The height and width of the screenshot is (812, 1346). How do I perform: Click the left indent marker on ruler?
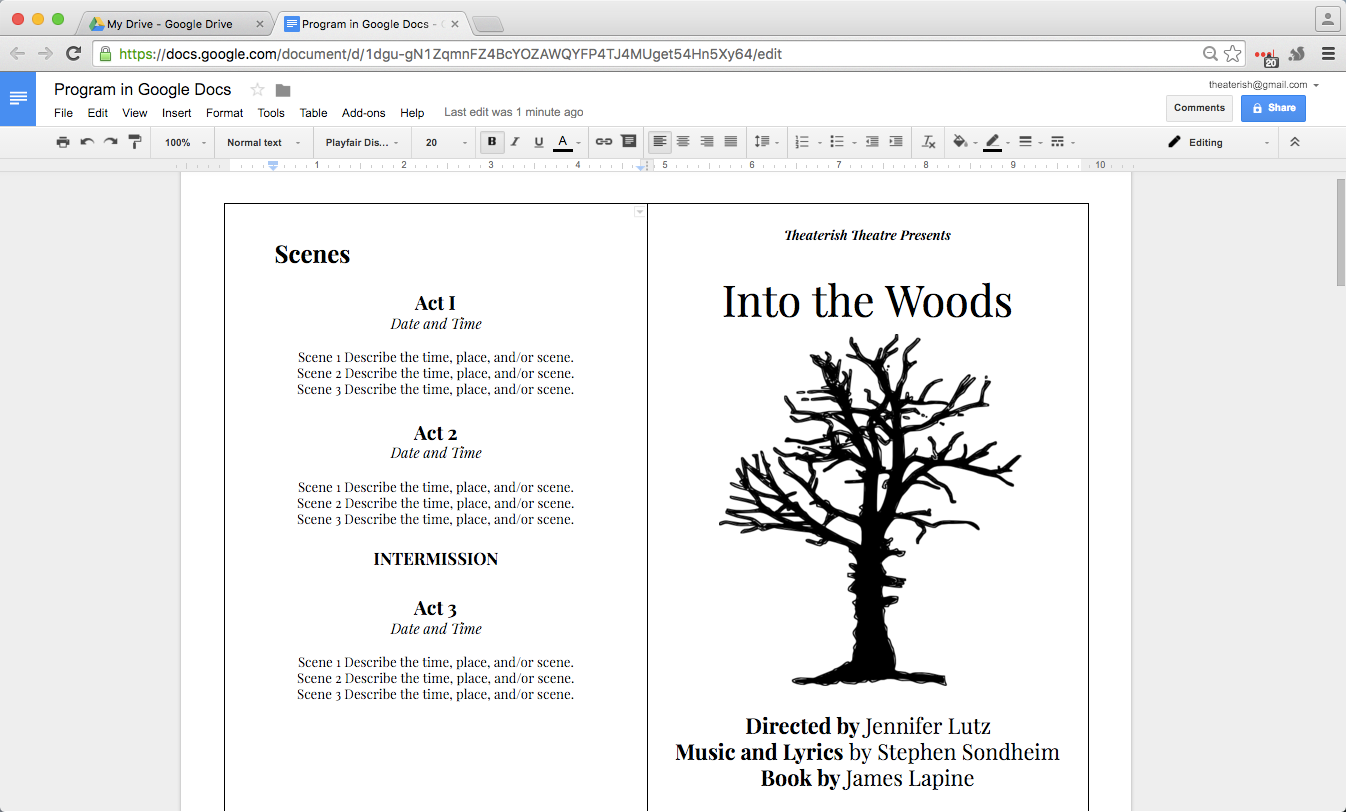click(273, 167)
